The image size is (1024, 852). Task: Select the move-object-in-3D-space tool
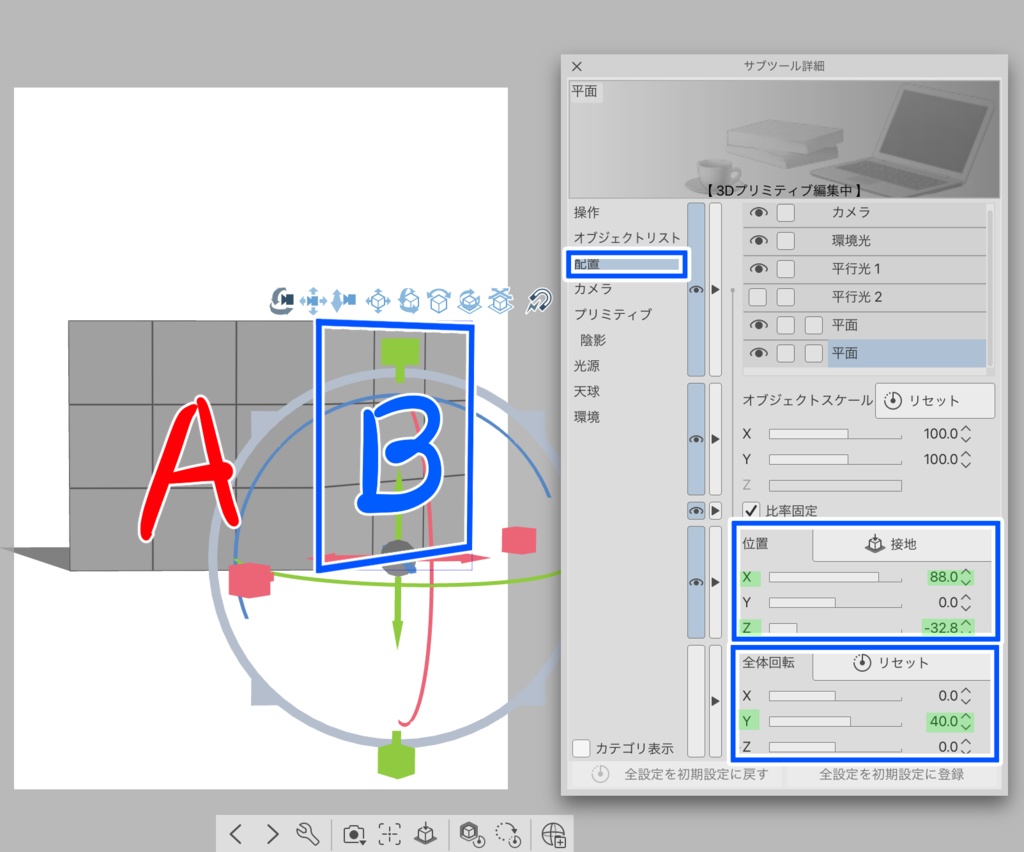point(377,301)
